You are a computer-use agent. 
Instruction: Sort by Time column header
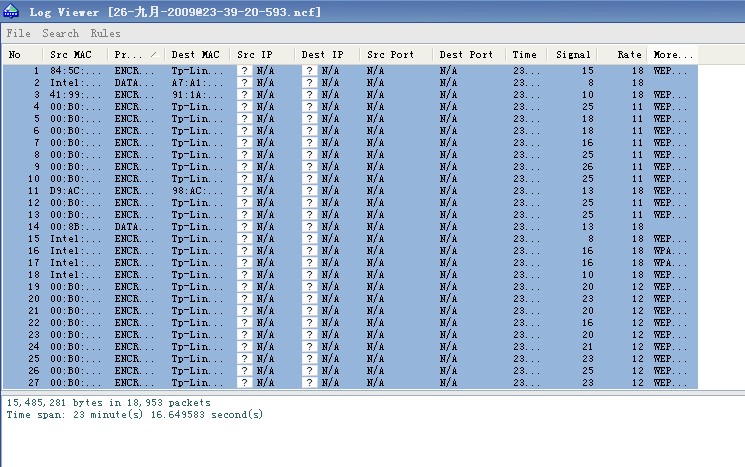pos(526,55)
